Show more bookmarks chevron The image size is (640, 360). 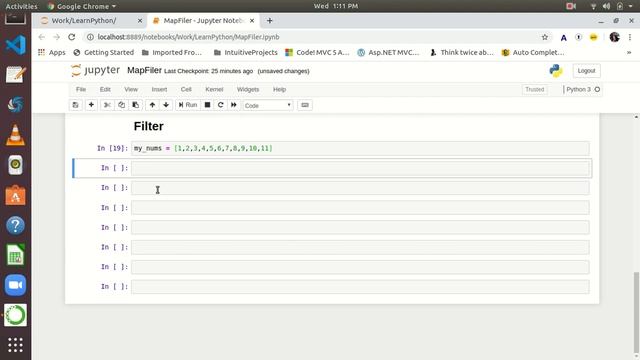point(629,52)
